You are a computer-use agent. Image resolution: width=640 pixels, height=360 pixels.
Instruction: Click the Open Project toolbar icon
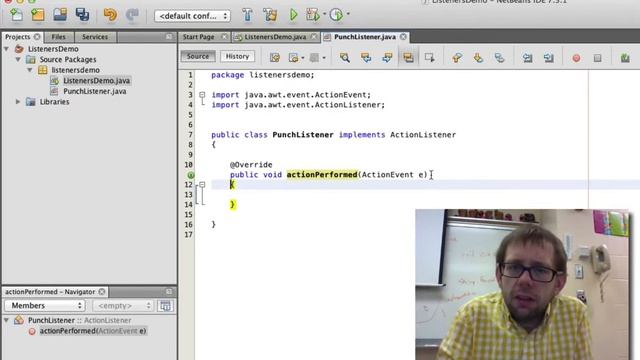[x=60, y=15]
